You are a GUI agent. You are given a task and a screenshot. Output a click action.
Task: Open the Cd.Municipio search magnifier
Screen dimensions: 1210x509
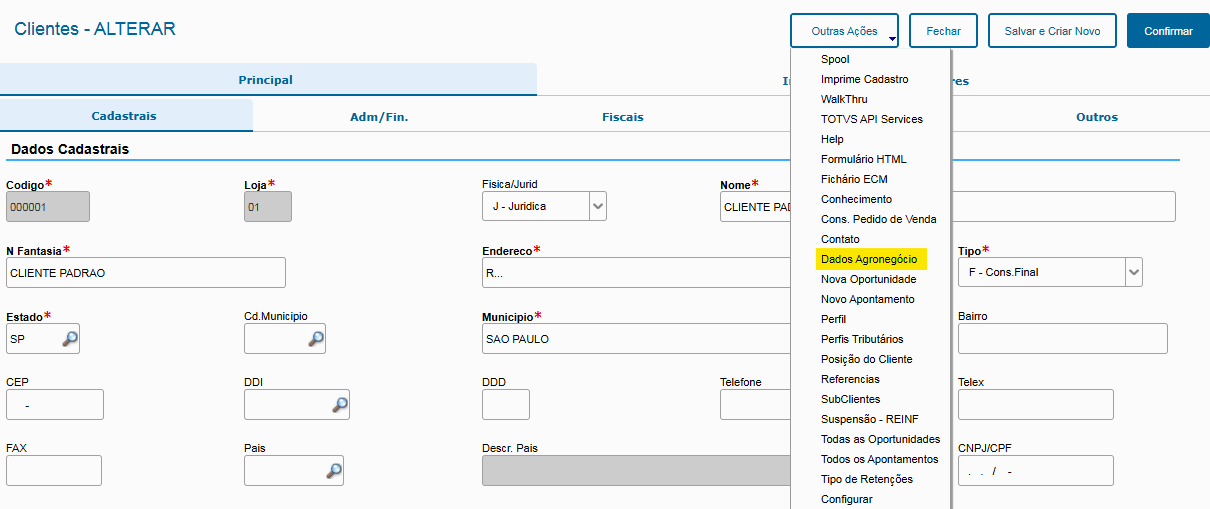pyautogui.click(x=315, y=339)
